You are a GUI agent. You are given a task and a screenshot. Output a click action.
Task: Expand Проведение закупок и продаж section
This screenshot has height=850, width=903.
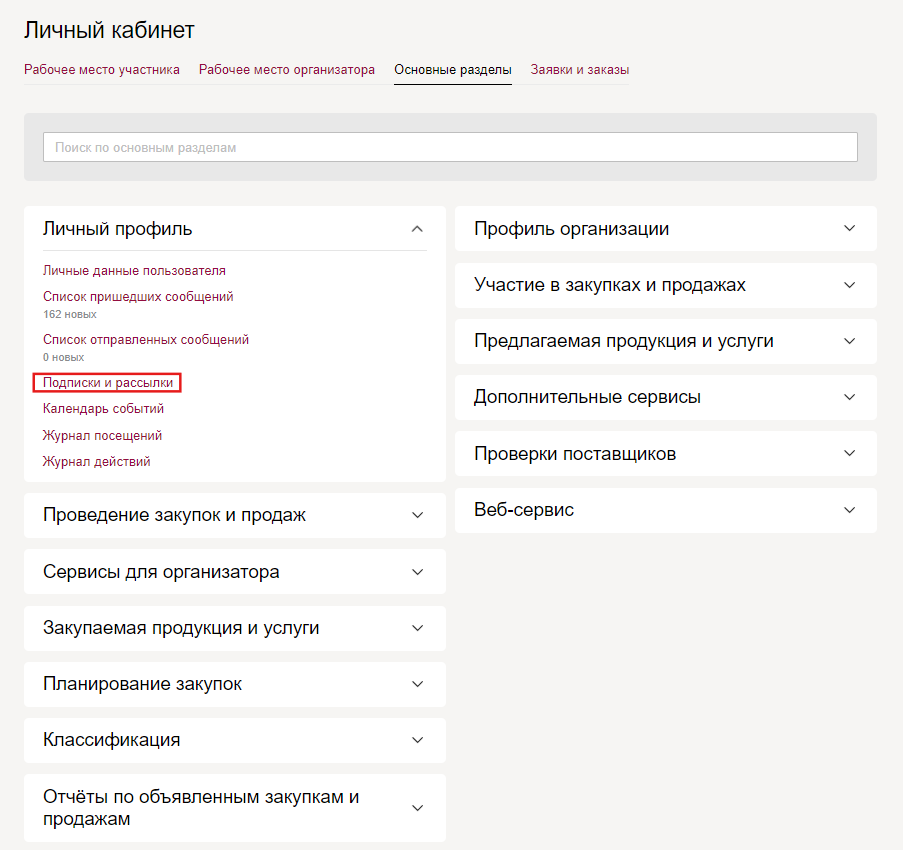[x=417, y=515]
